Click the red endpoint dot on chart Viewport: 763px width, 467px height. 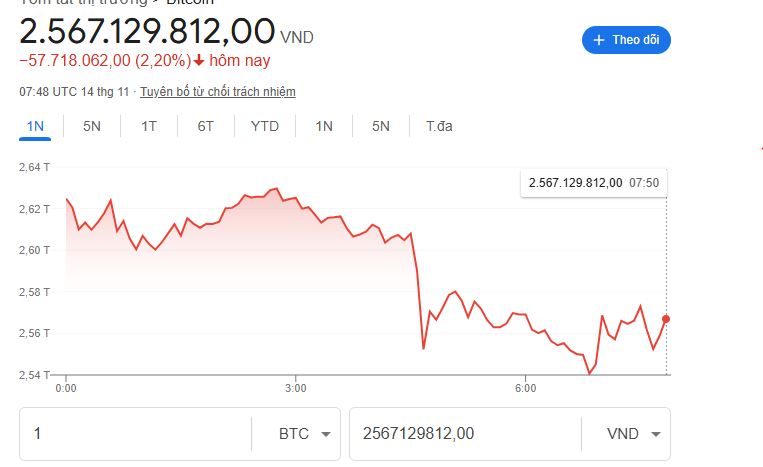(666, 319)
